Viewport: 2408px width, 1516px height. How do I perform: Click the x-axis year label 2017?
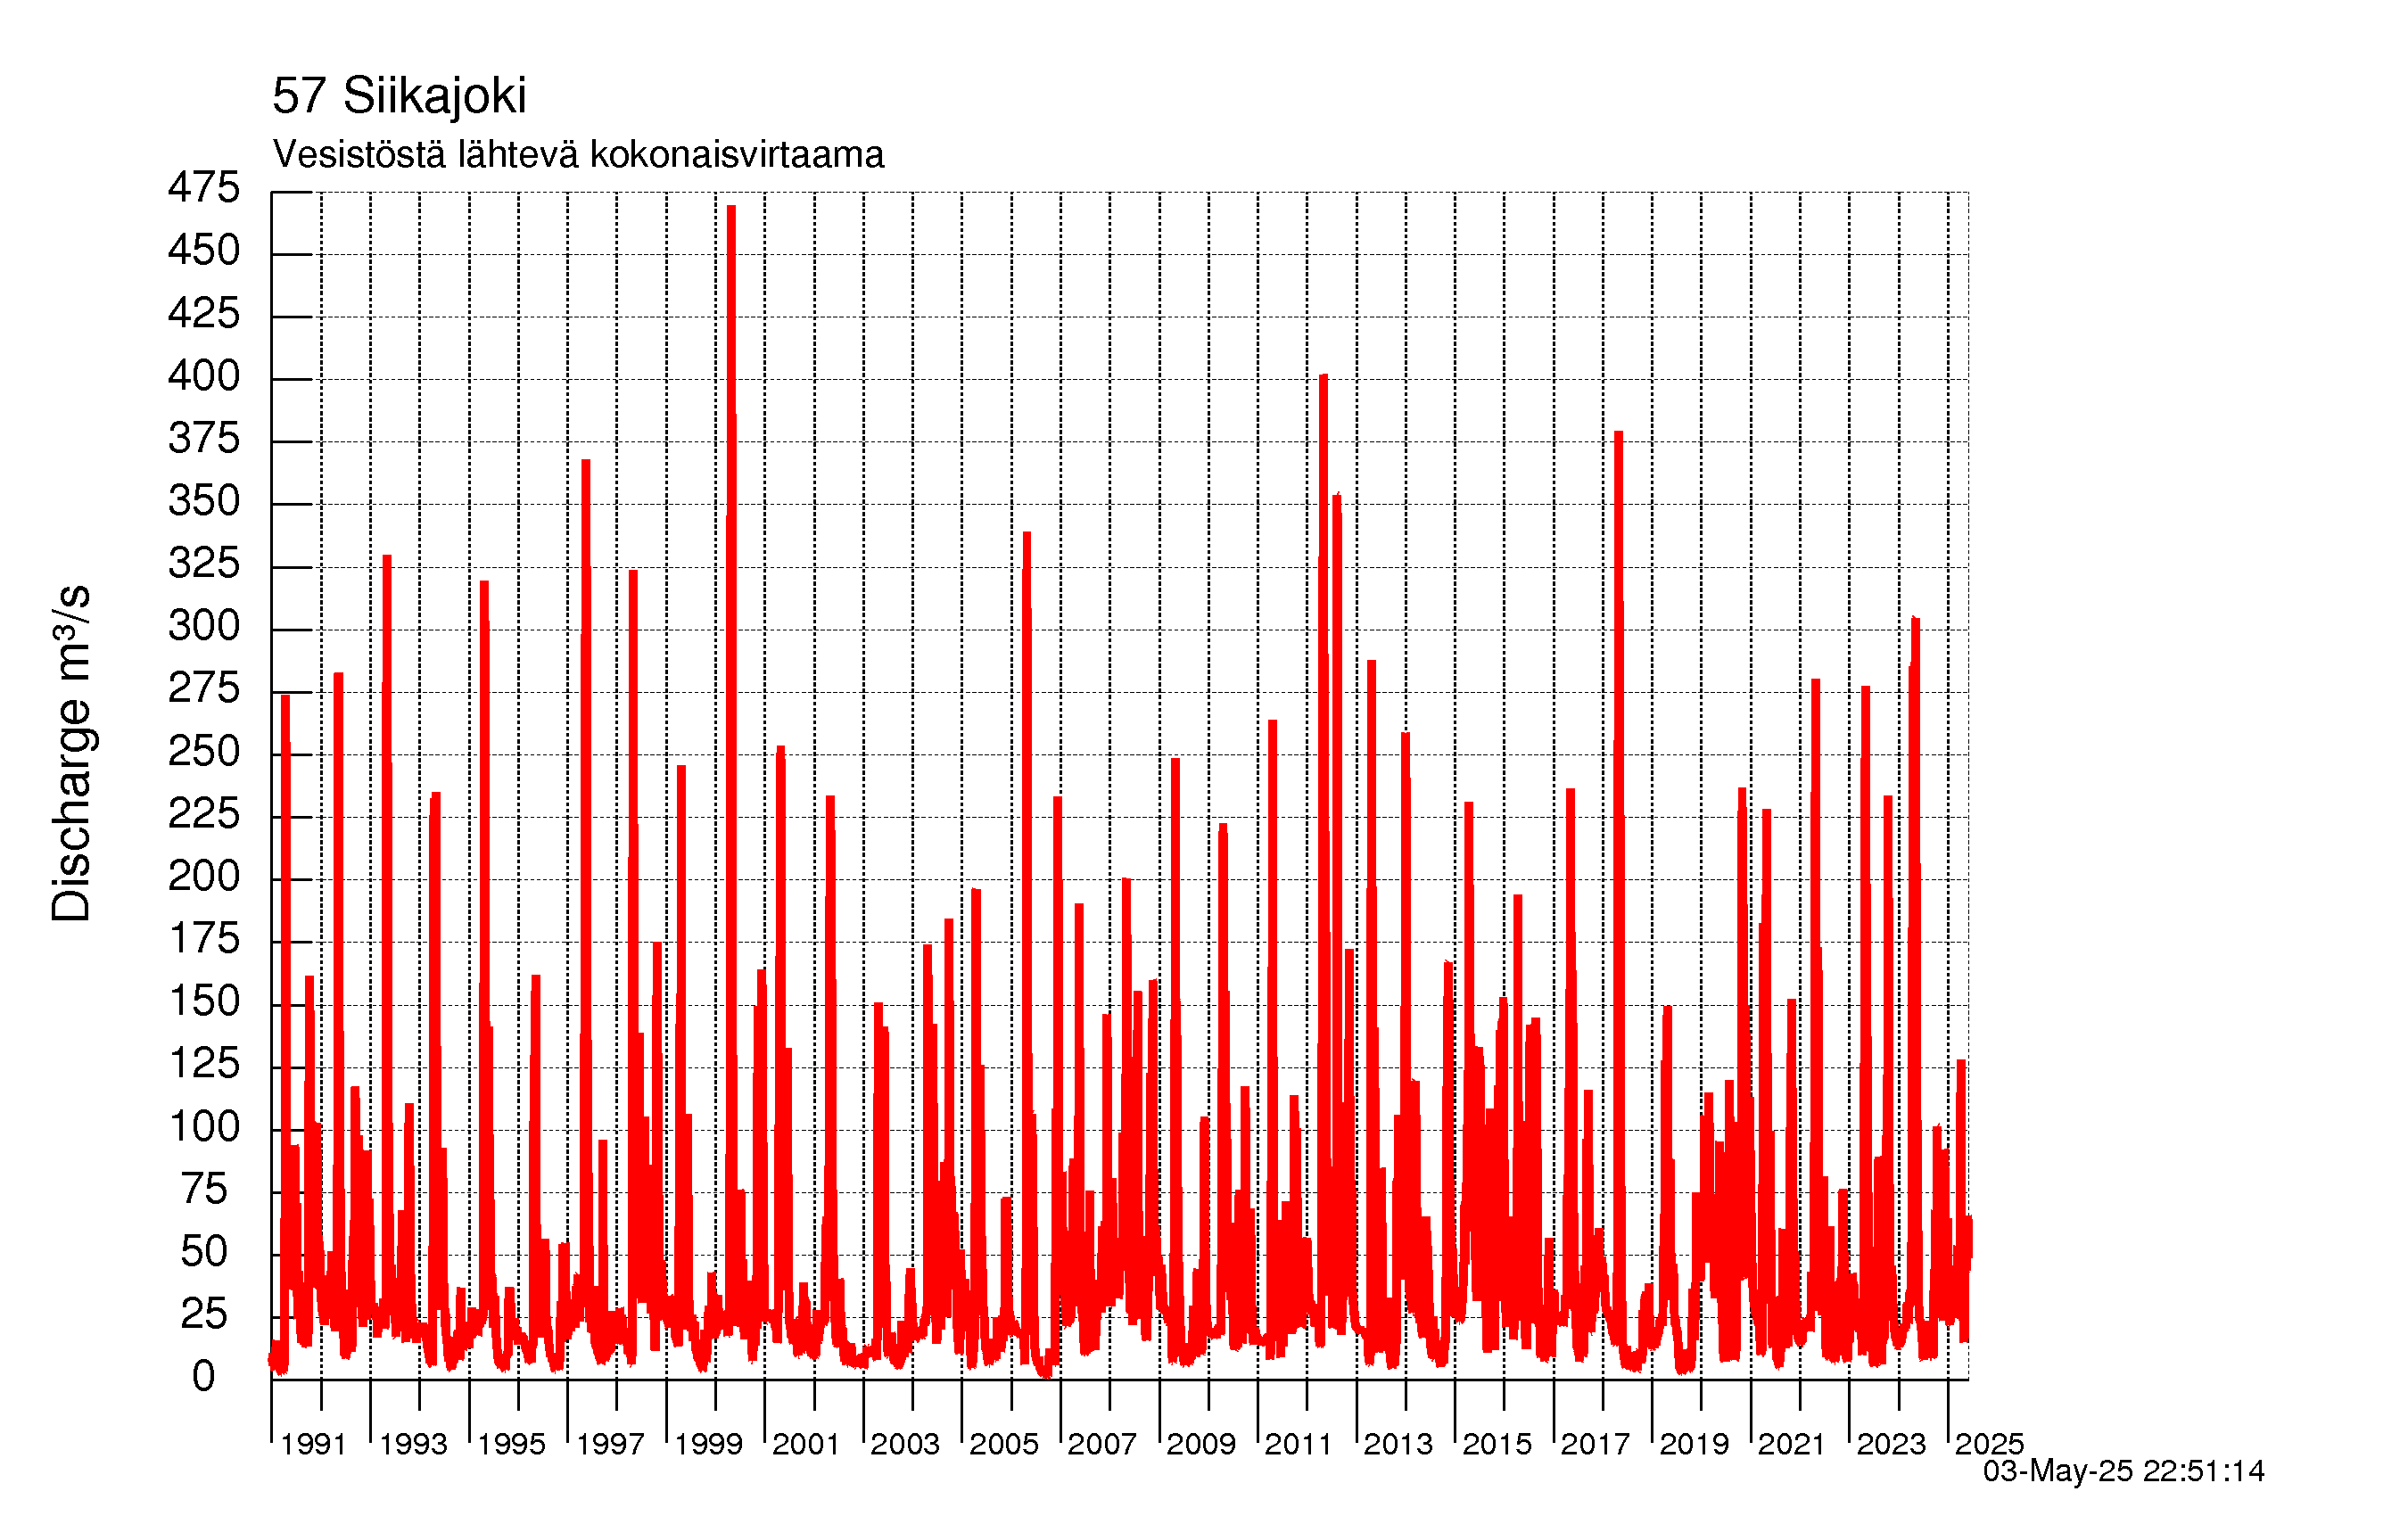pos(1595,1444)
